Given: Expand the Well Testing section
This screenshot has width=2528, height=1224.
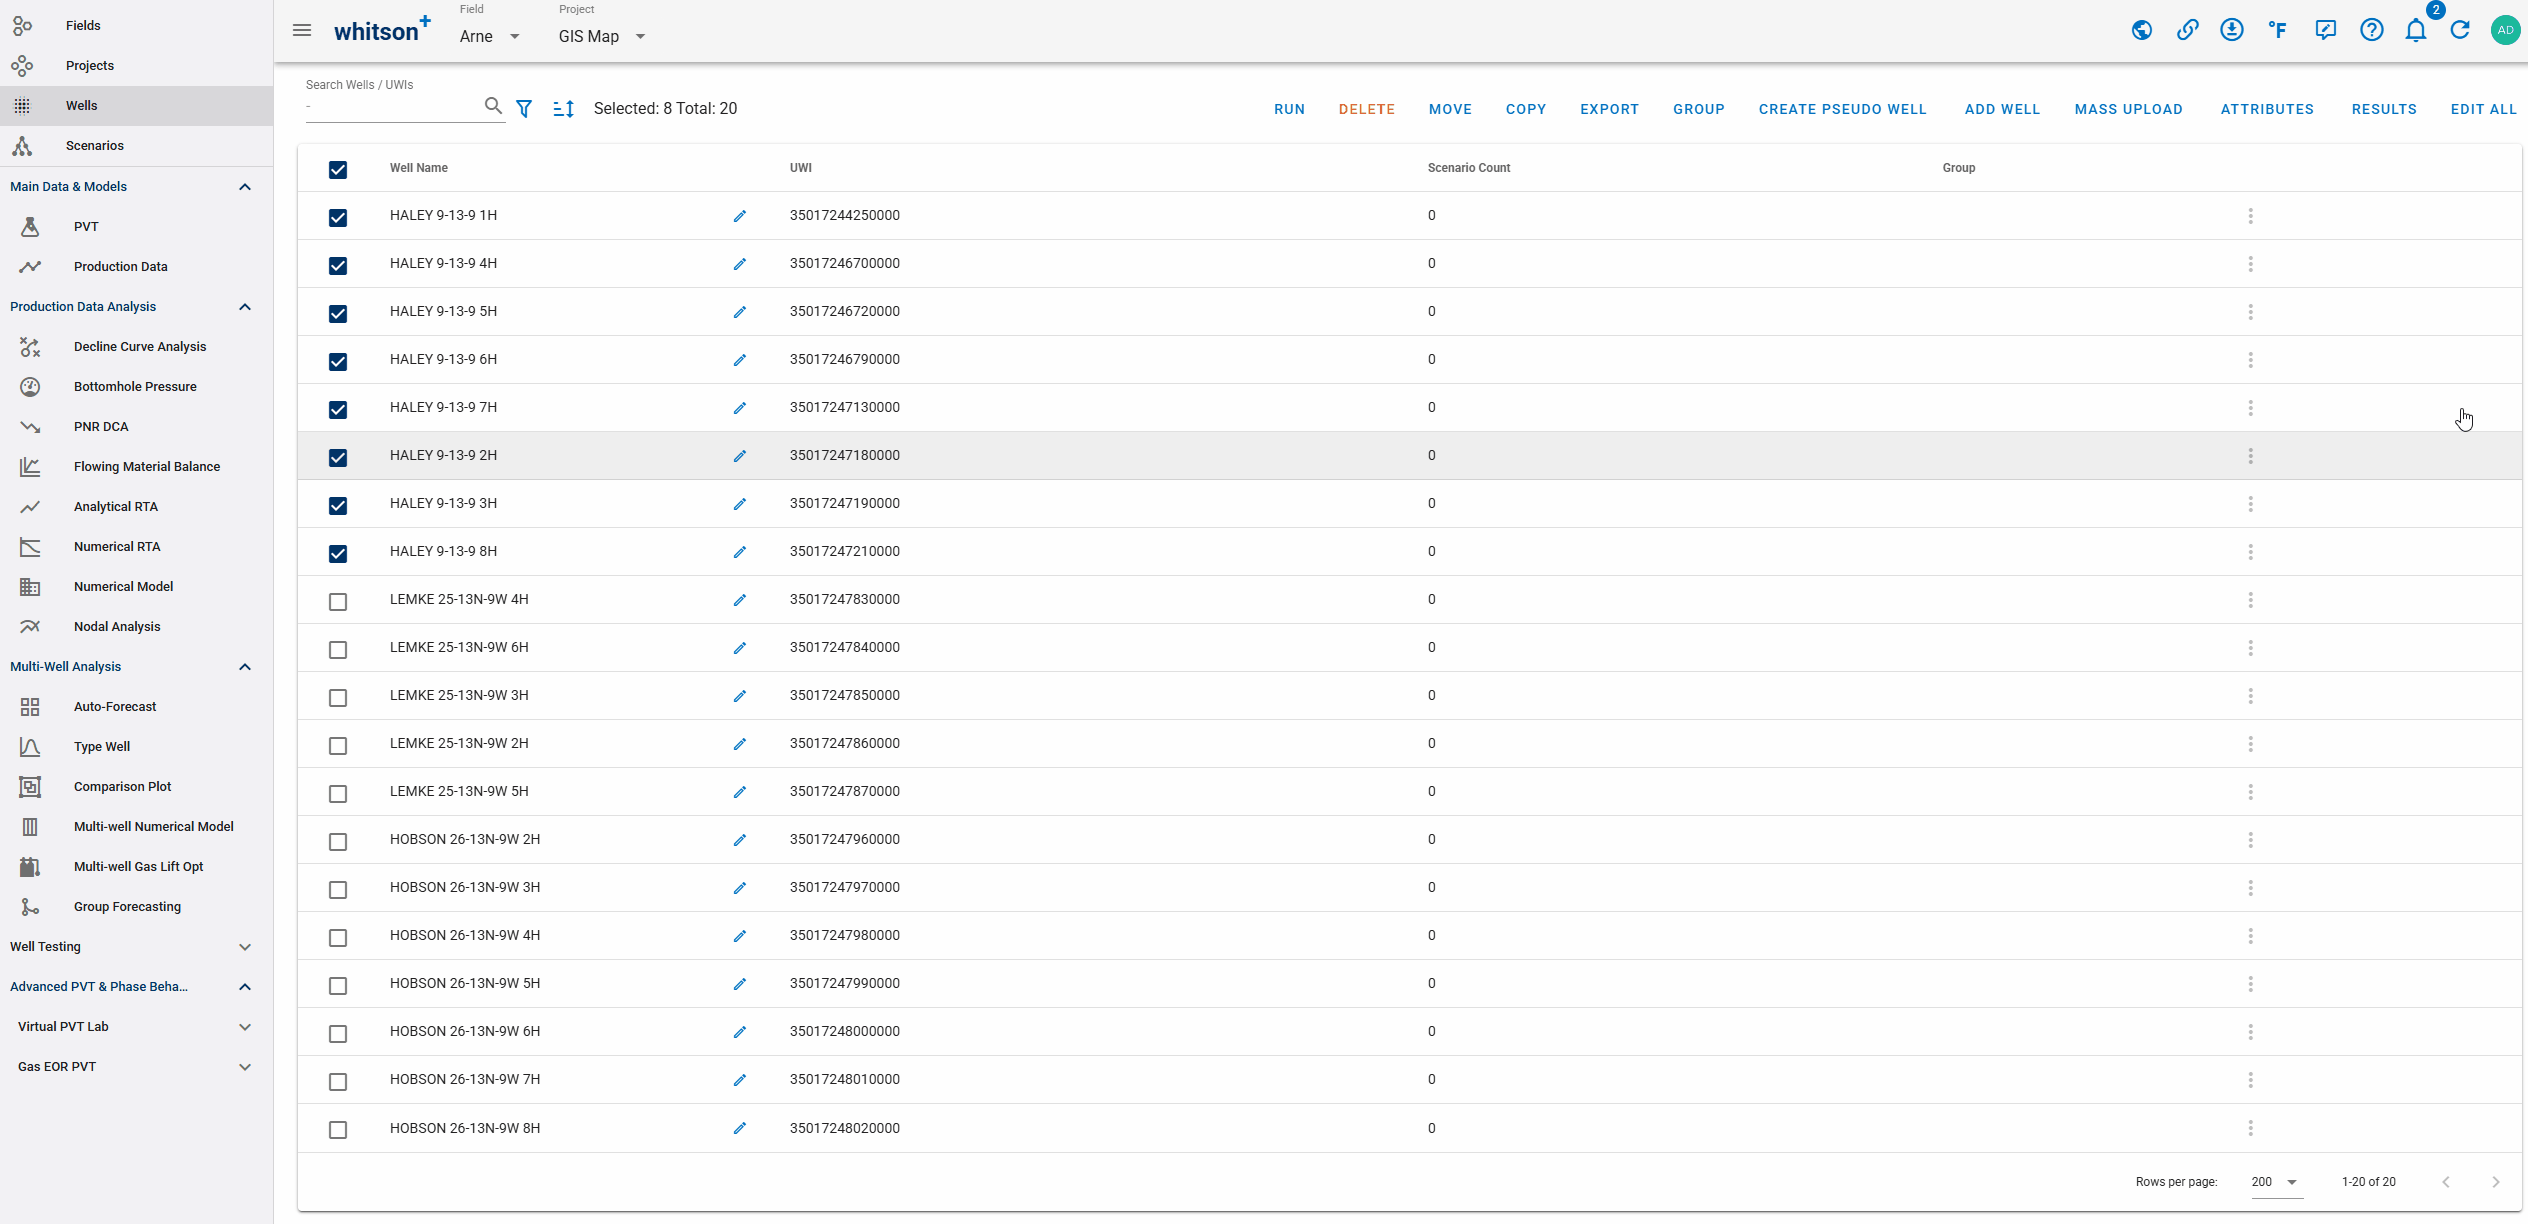Looking at the screenshot, I should [130, 947].
